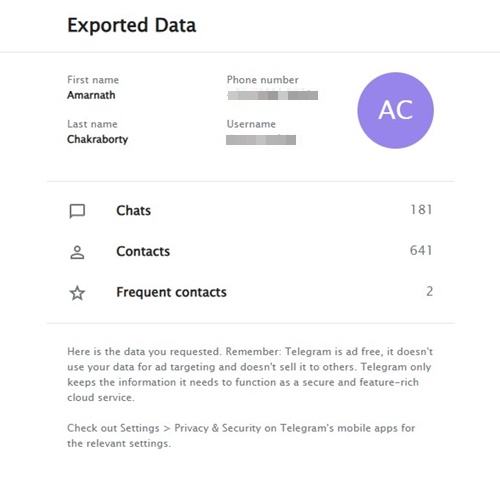Click the Last name label
500x496 pixels.
[92, 124]
